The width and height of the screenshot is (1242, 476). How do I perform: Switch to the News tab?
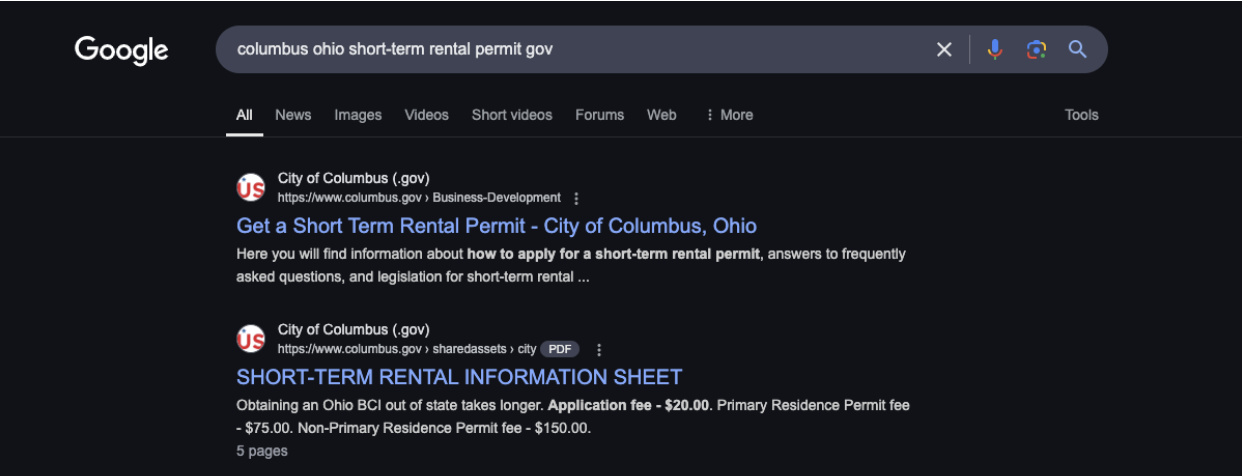click(x=293, y=115)
